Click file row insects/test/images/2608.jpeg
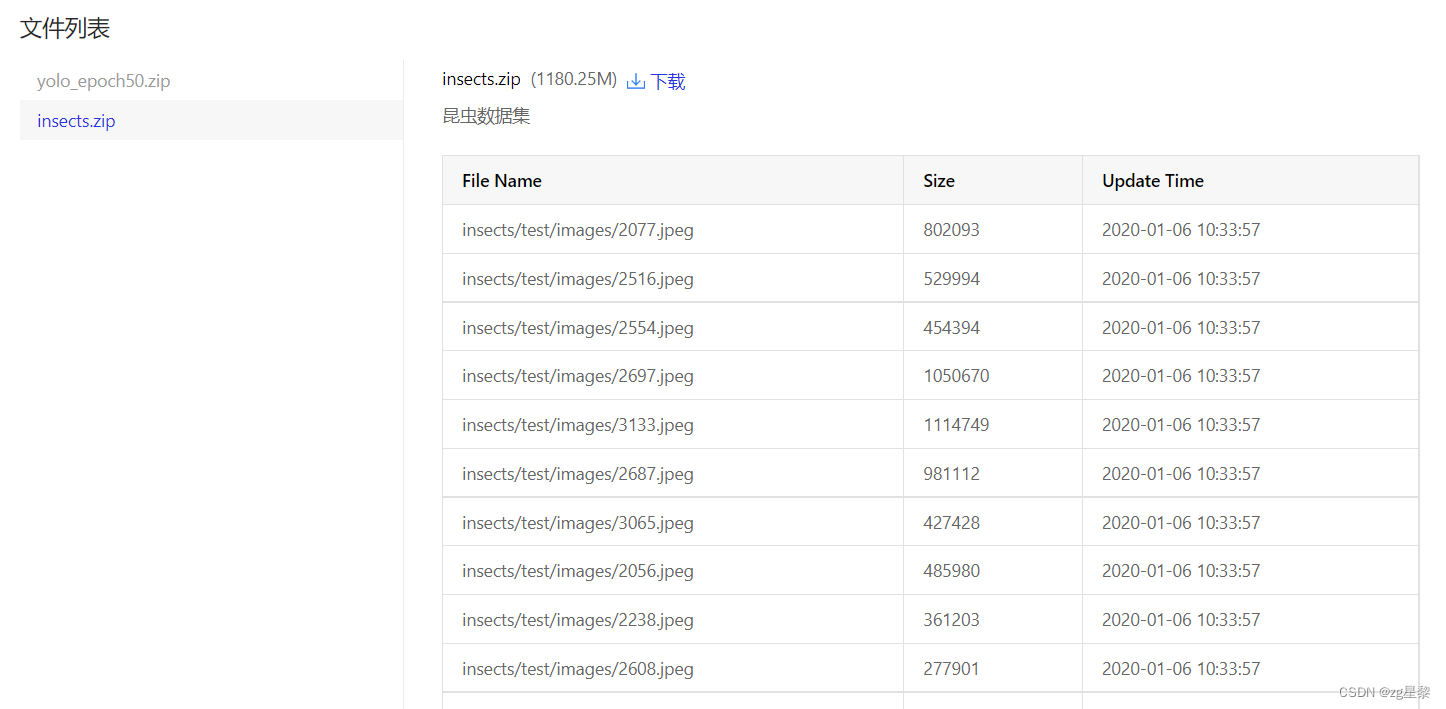Image resolution: width=1446 pixels, height=709 pixels. pos(930,669)
